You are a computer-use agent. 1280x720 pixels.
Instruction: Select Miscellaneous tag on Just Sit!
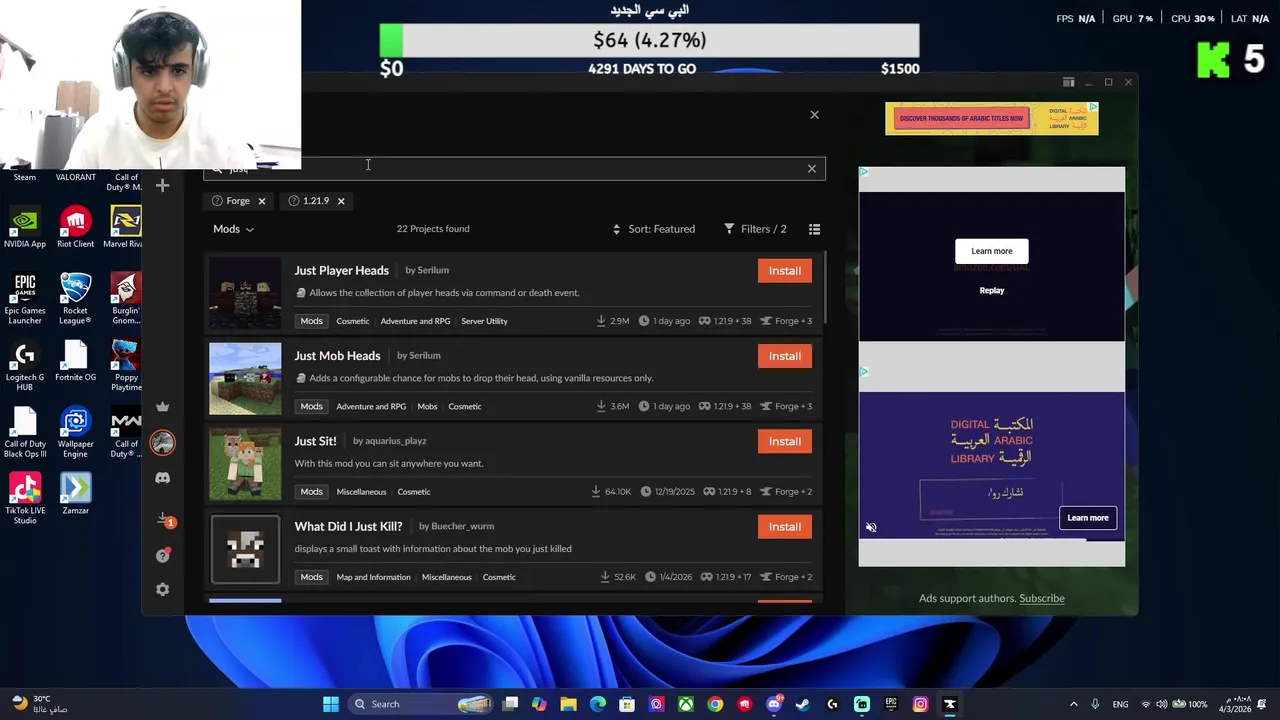361,492
